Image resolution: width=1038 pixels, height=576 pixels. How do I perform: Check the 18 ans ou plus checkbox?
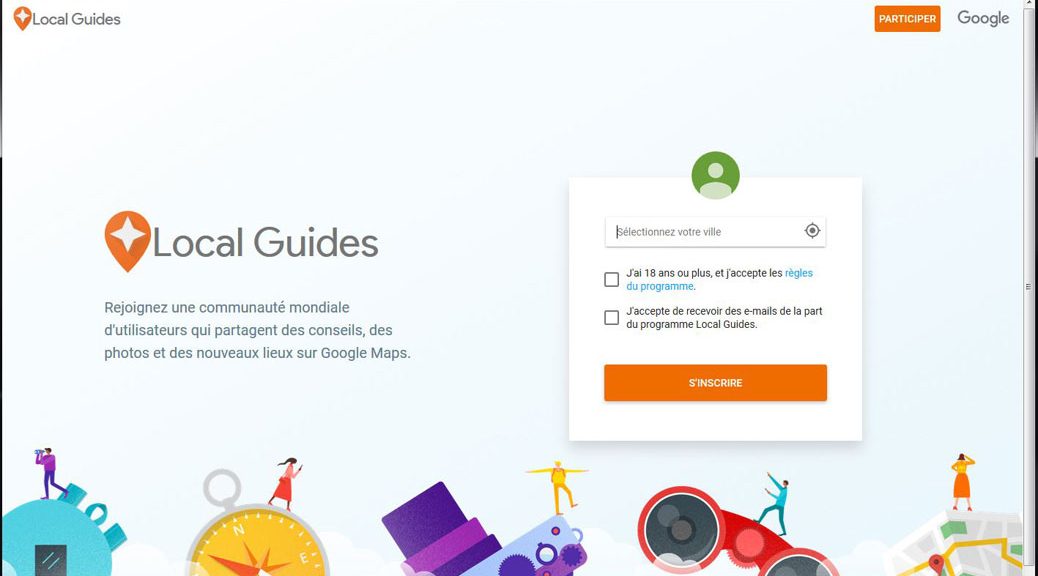(611, 279)
